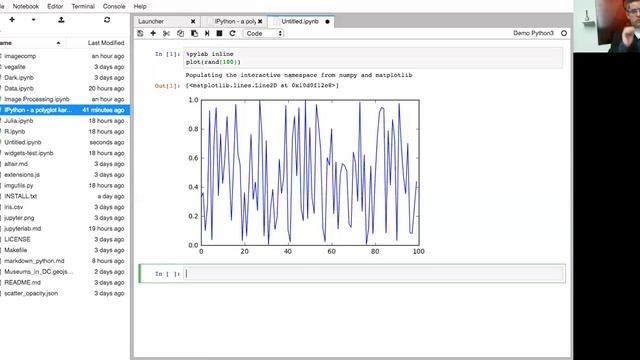Copy the selected cell using the toolbar icon
The height and width of the screenshot is (360, 640).
(x=180, y=33)
